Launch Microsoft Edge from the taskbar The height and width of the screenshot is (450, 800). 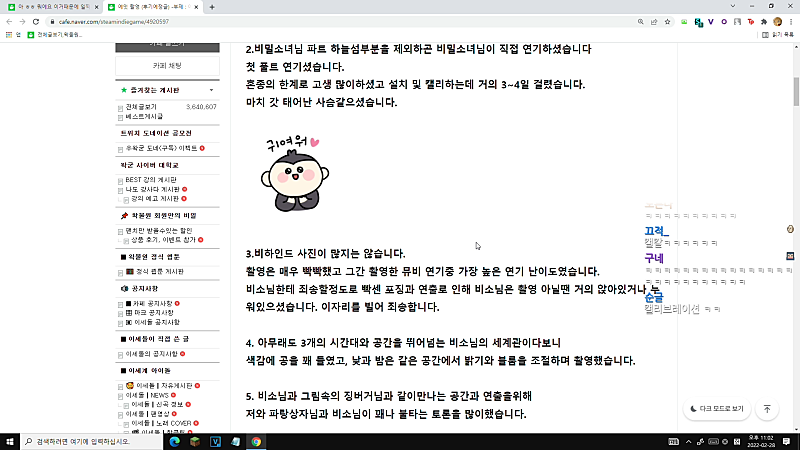click(174, 442)
